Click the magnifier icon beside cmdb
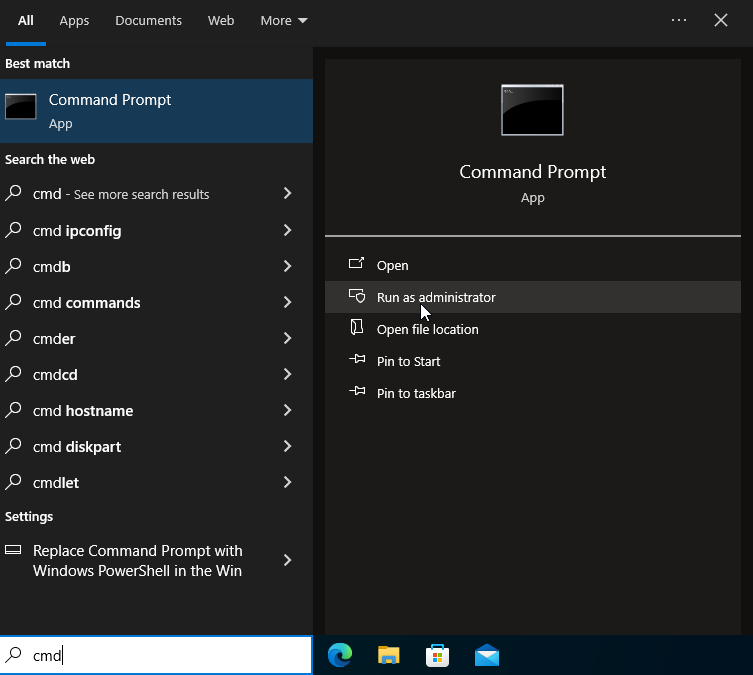This screenshot has height=675, width=753. click(x=13, y=266)
